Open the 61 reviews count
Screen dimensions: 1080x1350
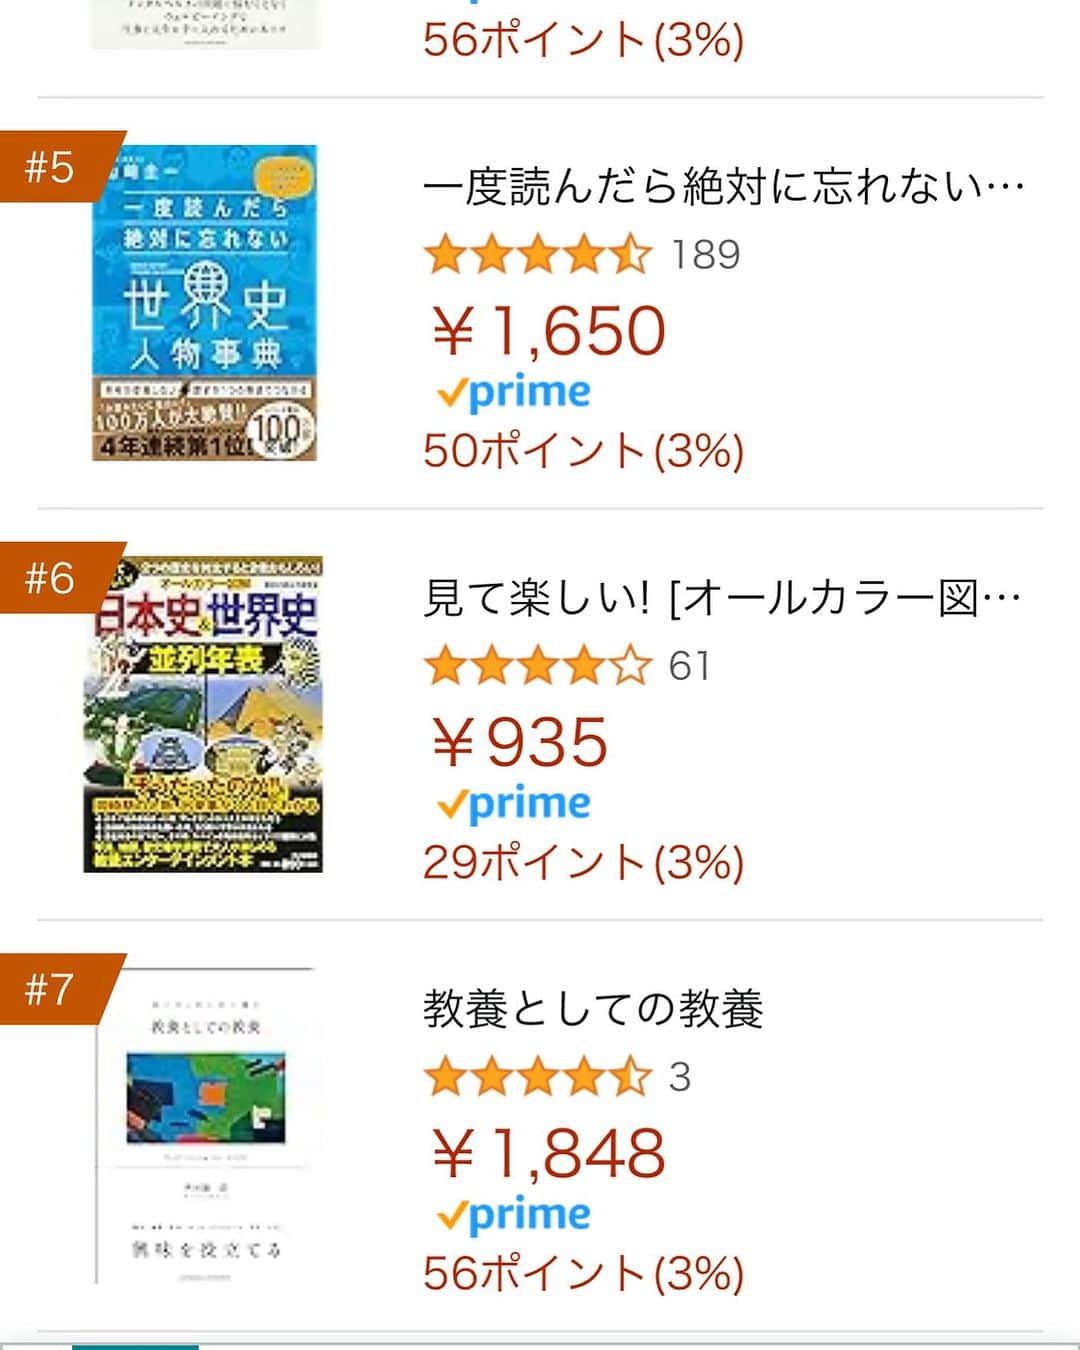tap(690, 666)
